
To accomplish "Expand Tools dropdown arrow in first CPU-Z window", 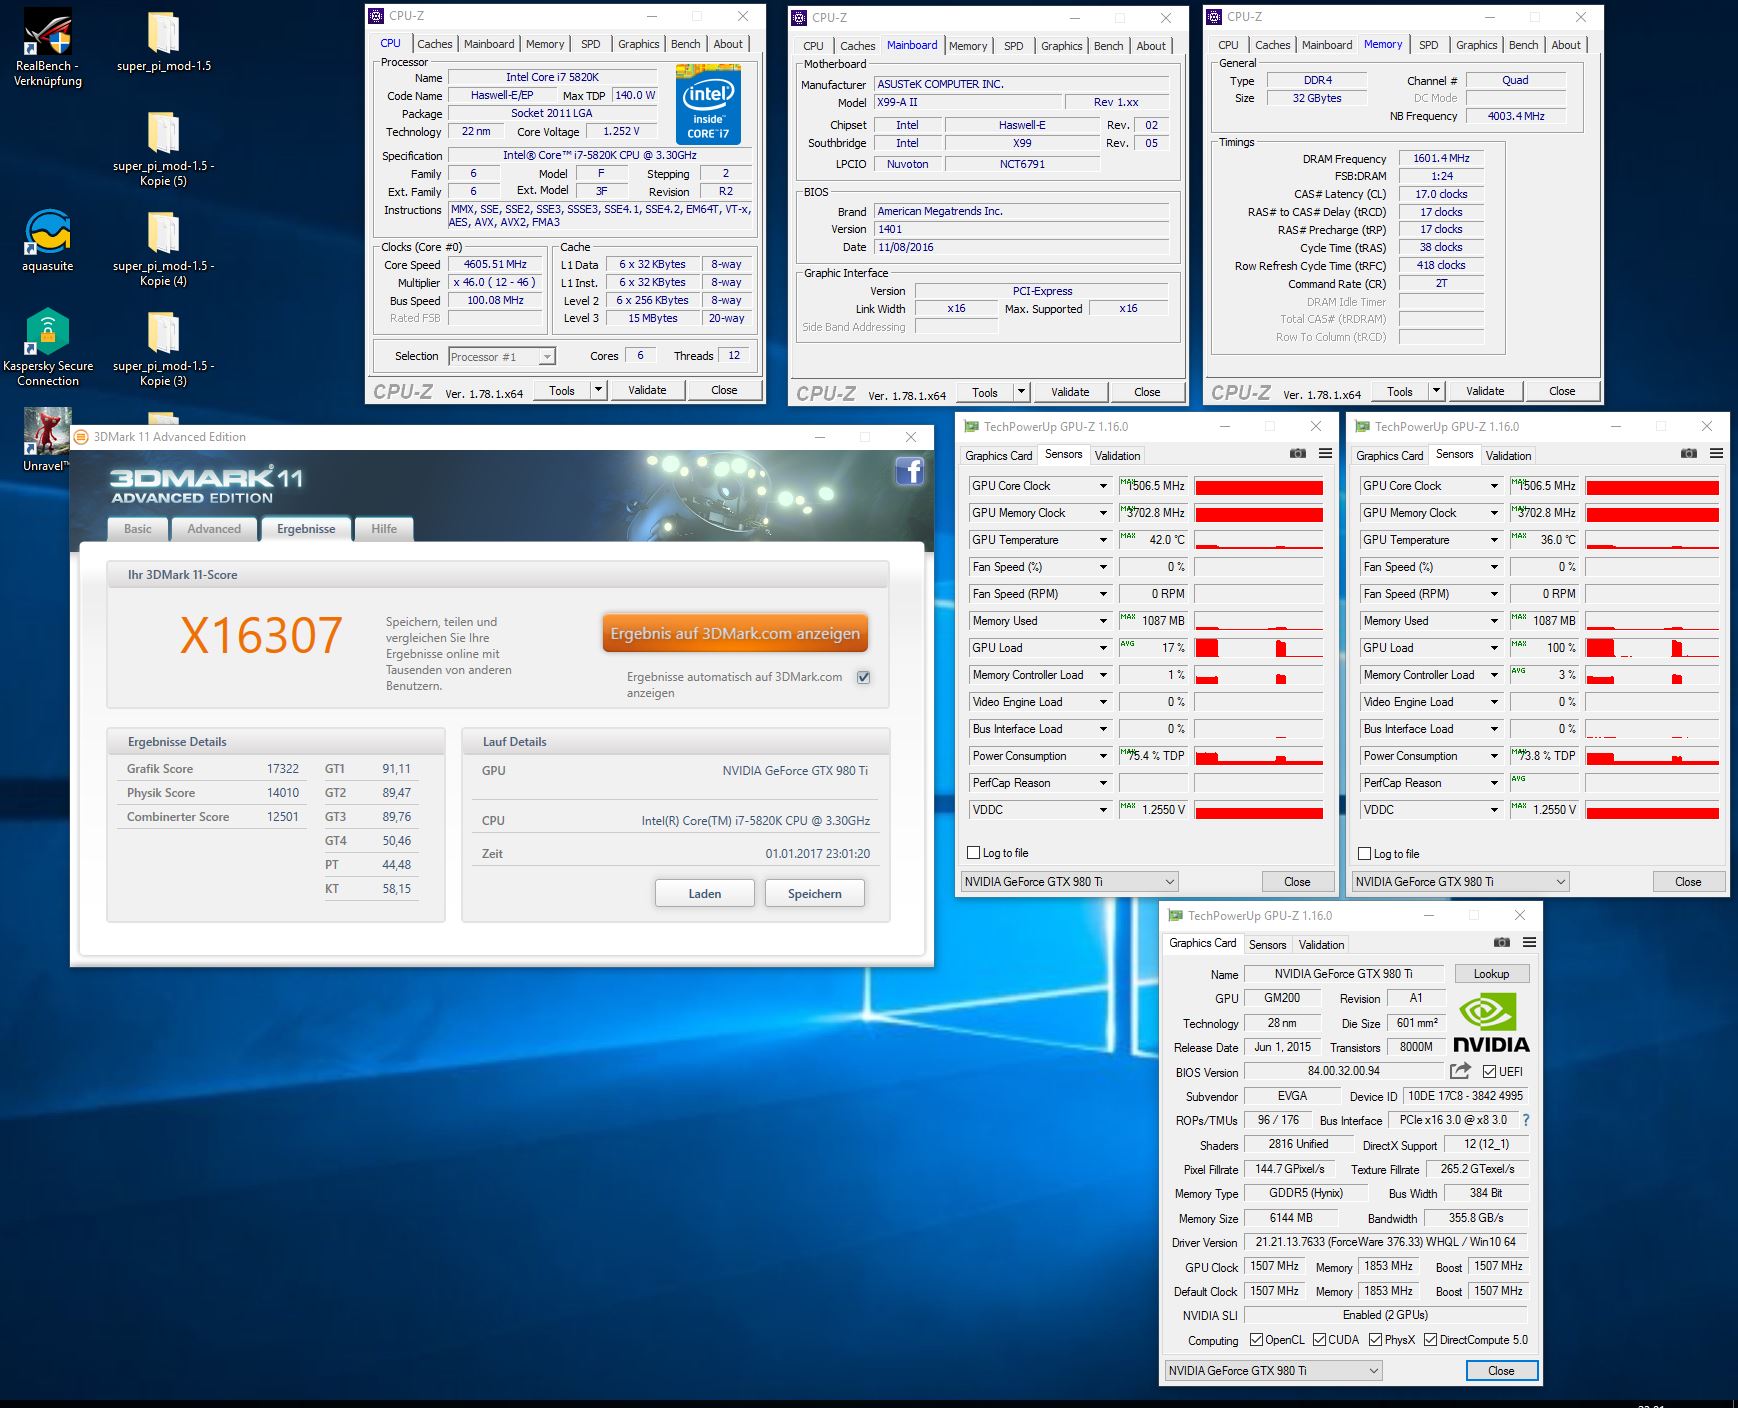I will (599, 390).
